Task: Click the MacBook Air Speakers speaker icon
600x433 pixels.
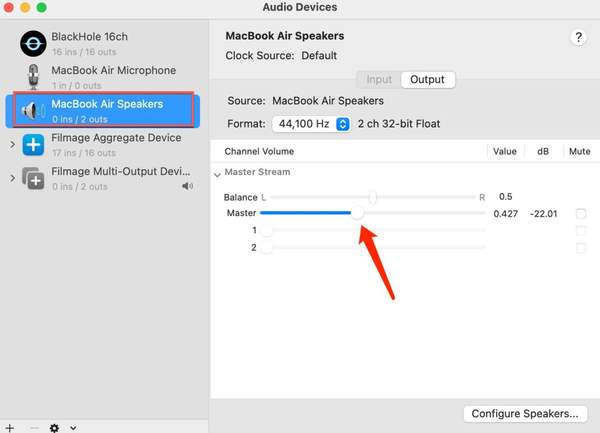Action: point(33,110)
